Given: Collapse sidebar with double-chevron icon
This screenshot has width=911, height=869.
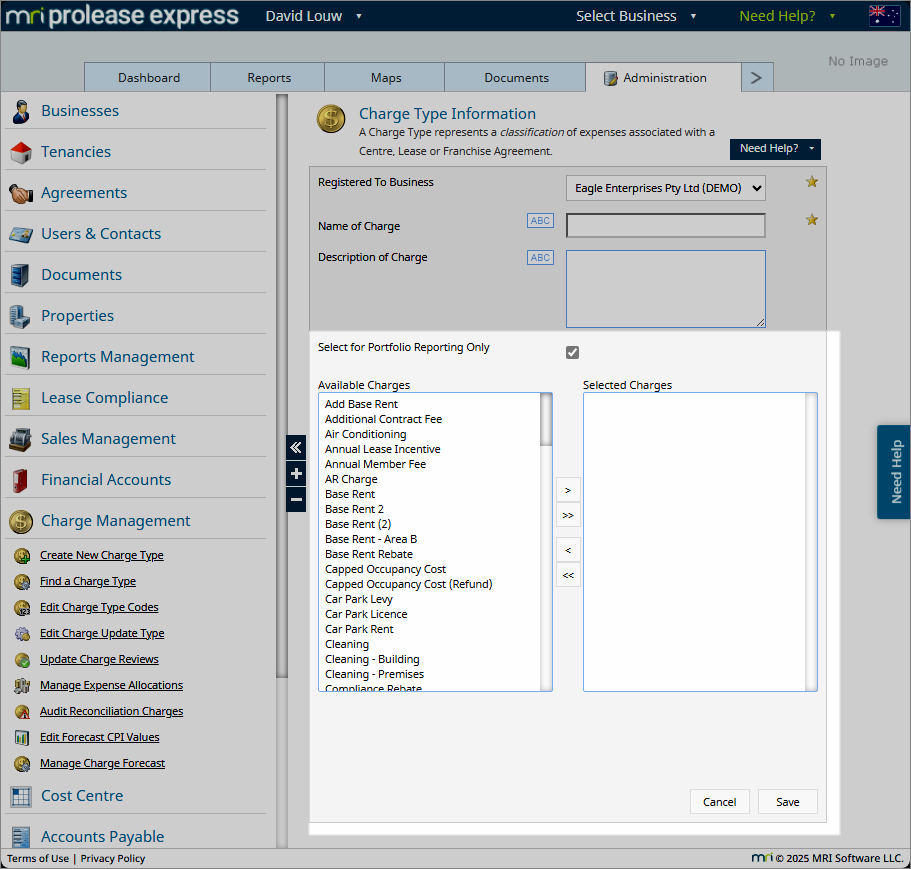Looking at the screenshot, I should pyautogui.click(x=296, y=447).
